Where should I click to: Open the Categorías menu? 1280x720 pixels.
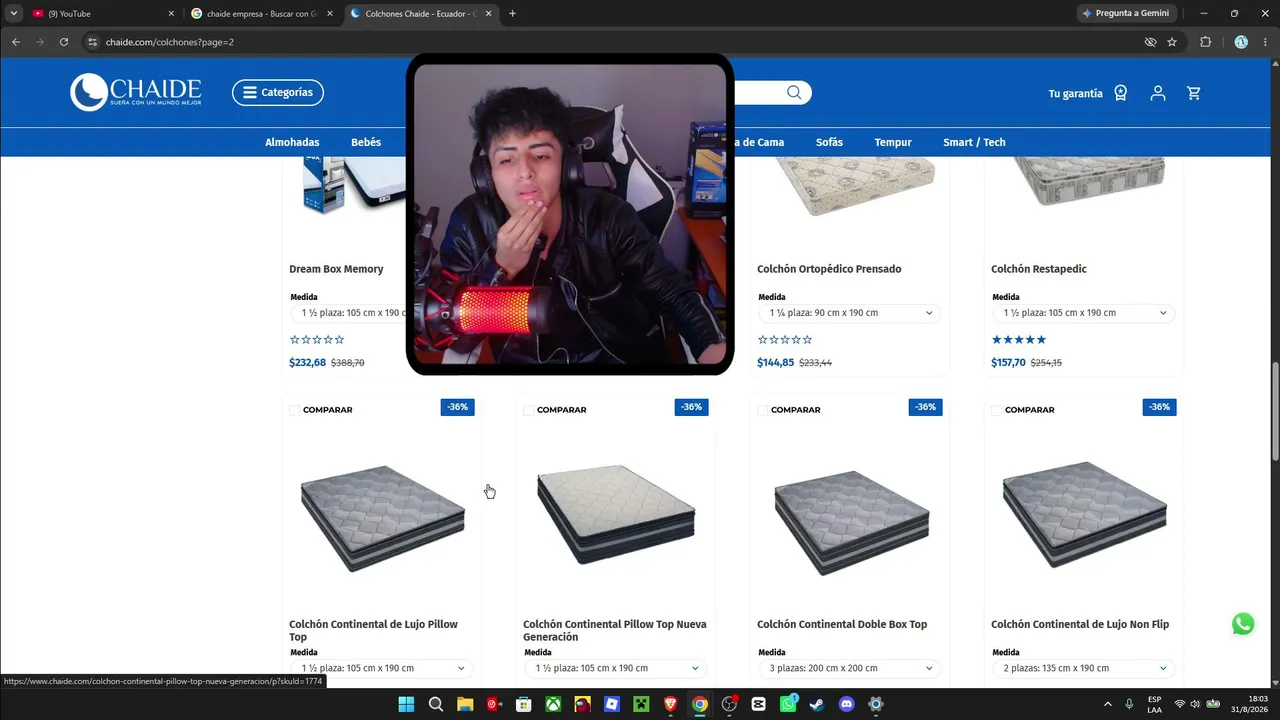[x=278, y=92]
